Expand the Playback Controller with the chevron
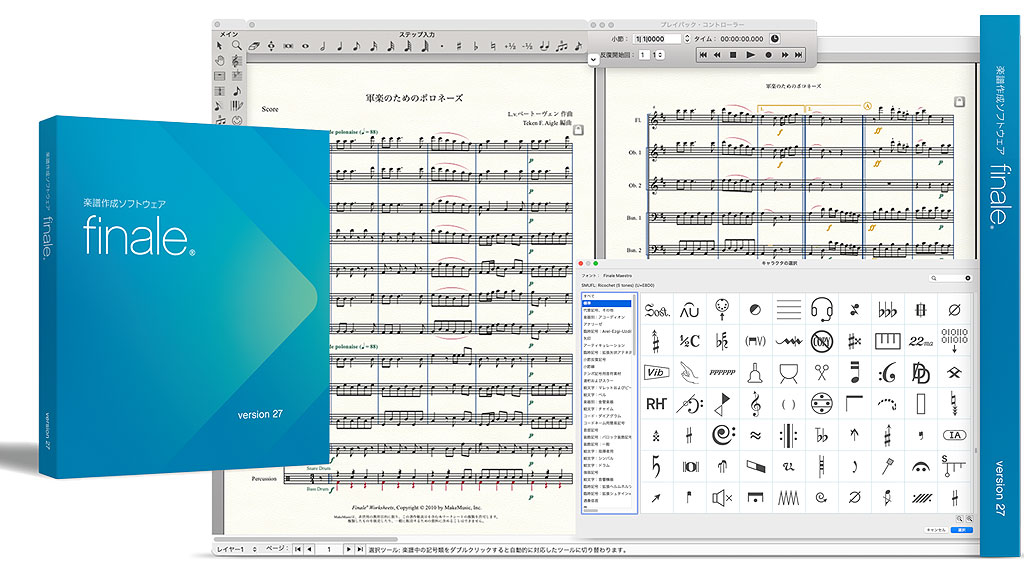This screenshot has width=1024, height=576. tap(593, 59)
